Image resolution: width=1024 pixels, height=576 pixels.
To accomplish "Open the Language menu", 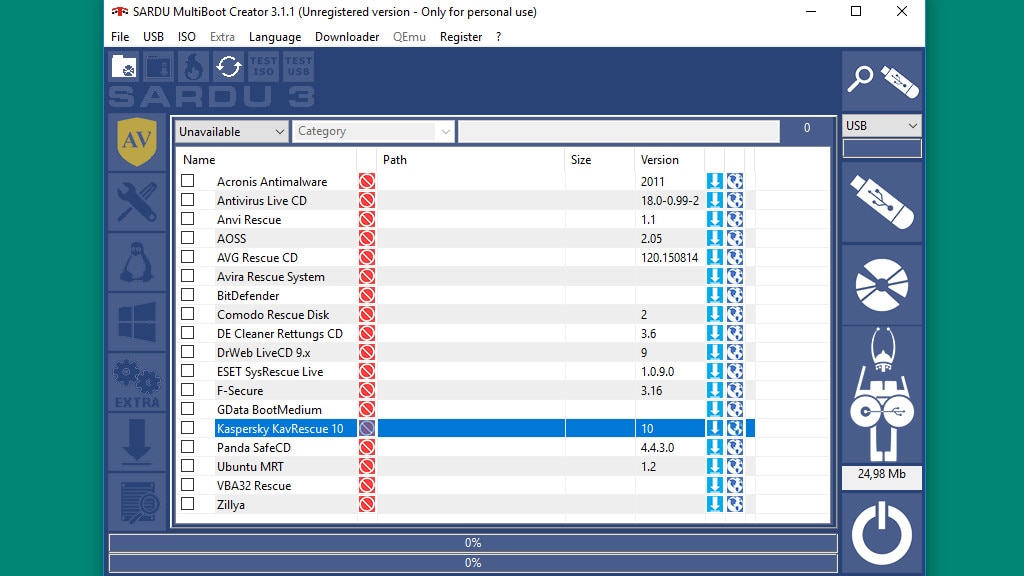I will coord(275,37).
